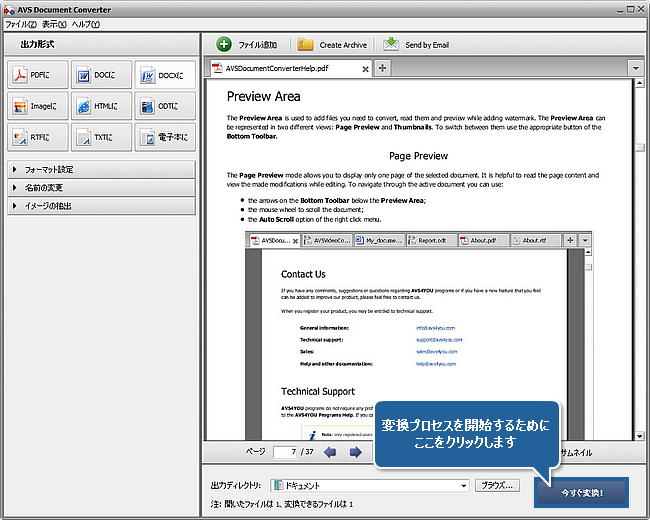Select ODT as output format
Screen dimensions: 650x520
[165, 106]
